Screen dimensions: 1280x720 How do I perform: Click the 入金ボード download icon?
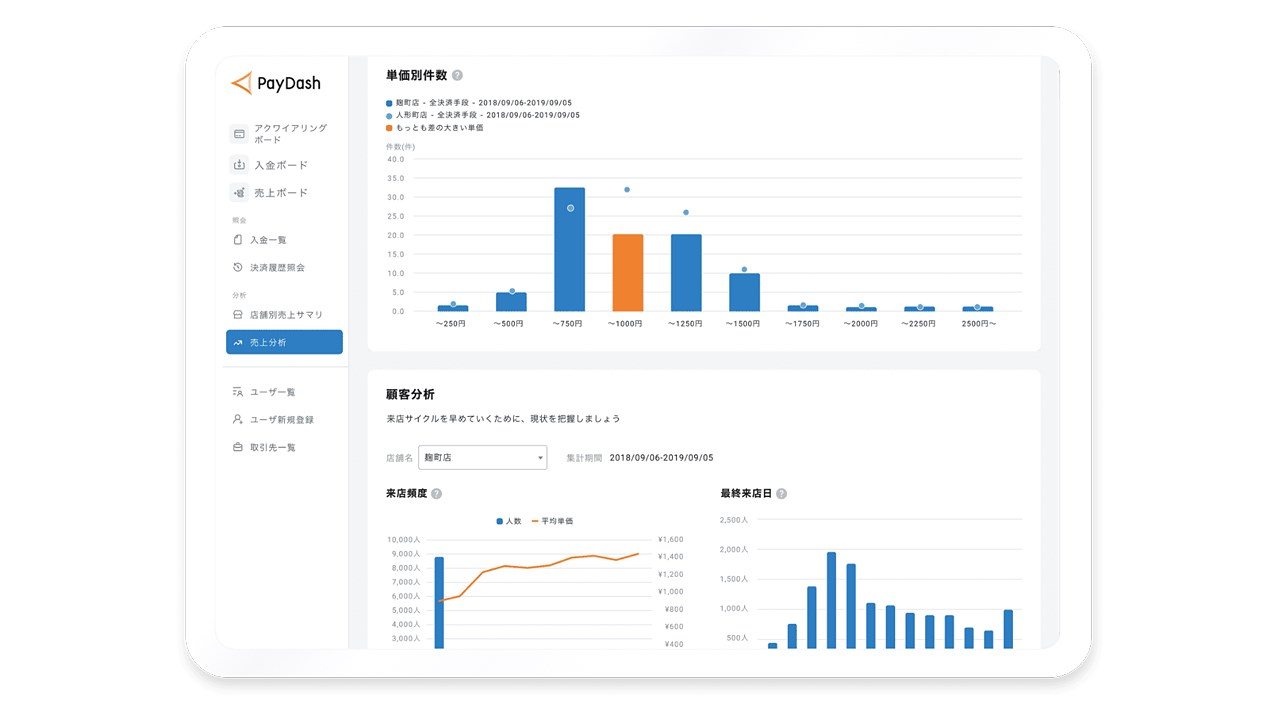[239, 165]
